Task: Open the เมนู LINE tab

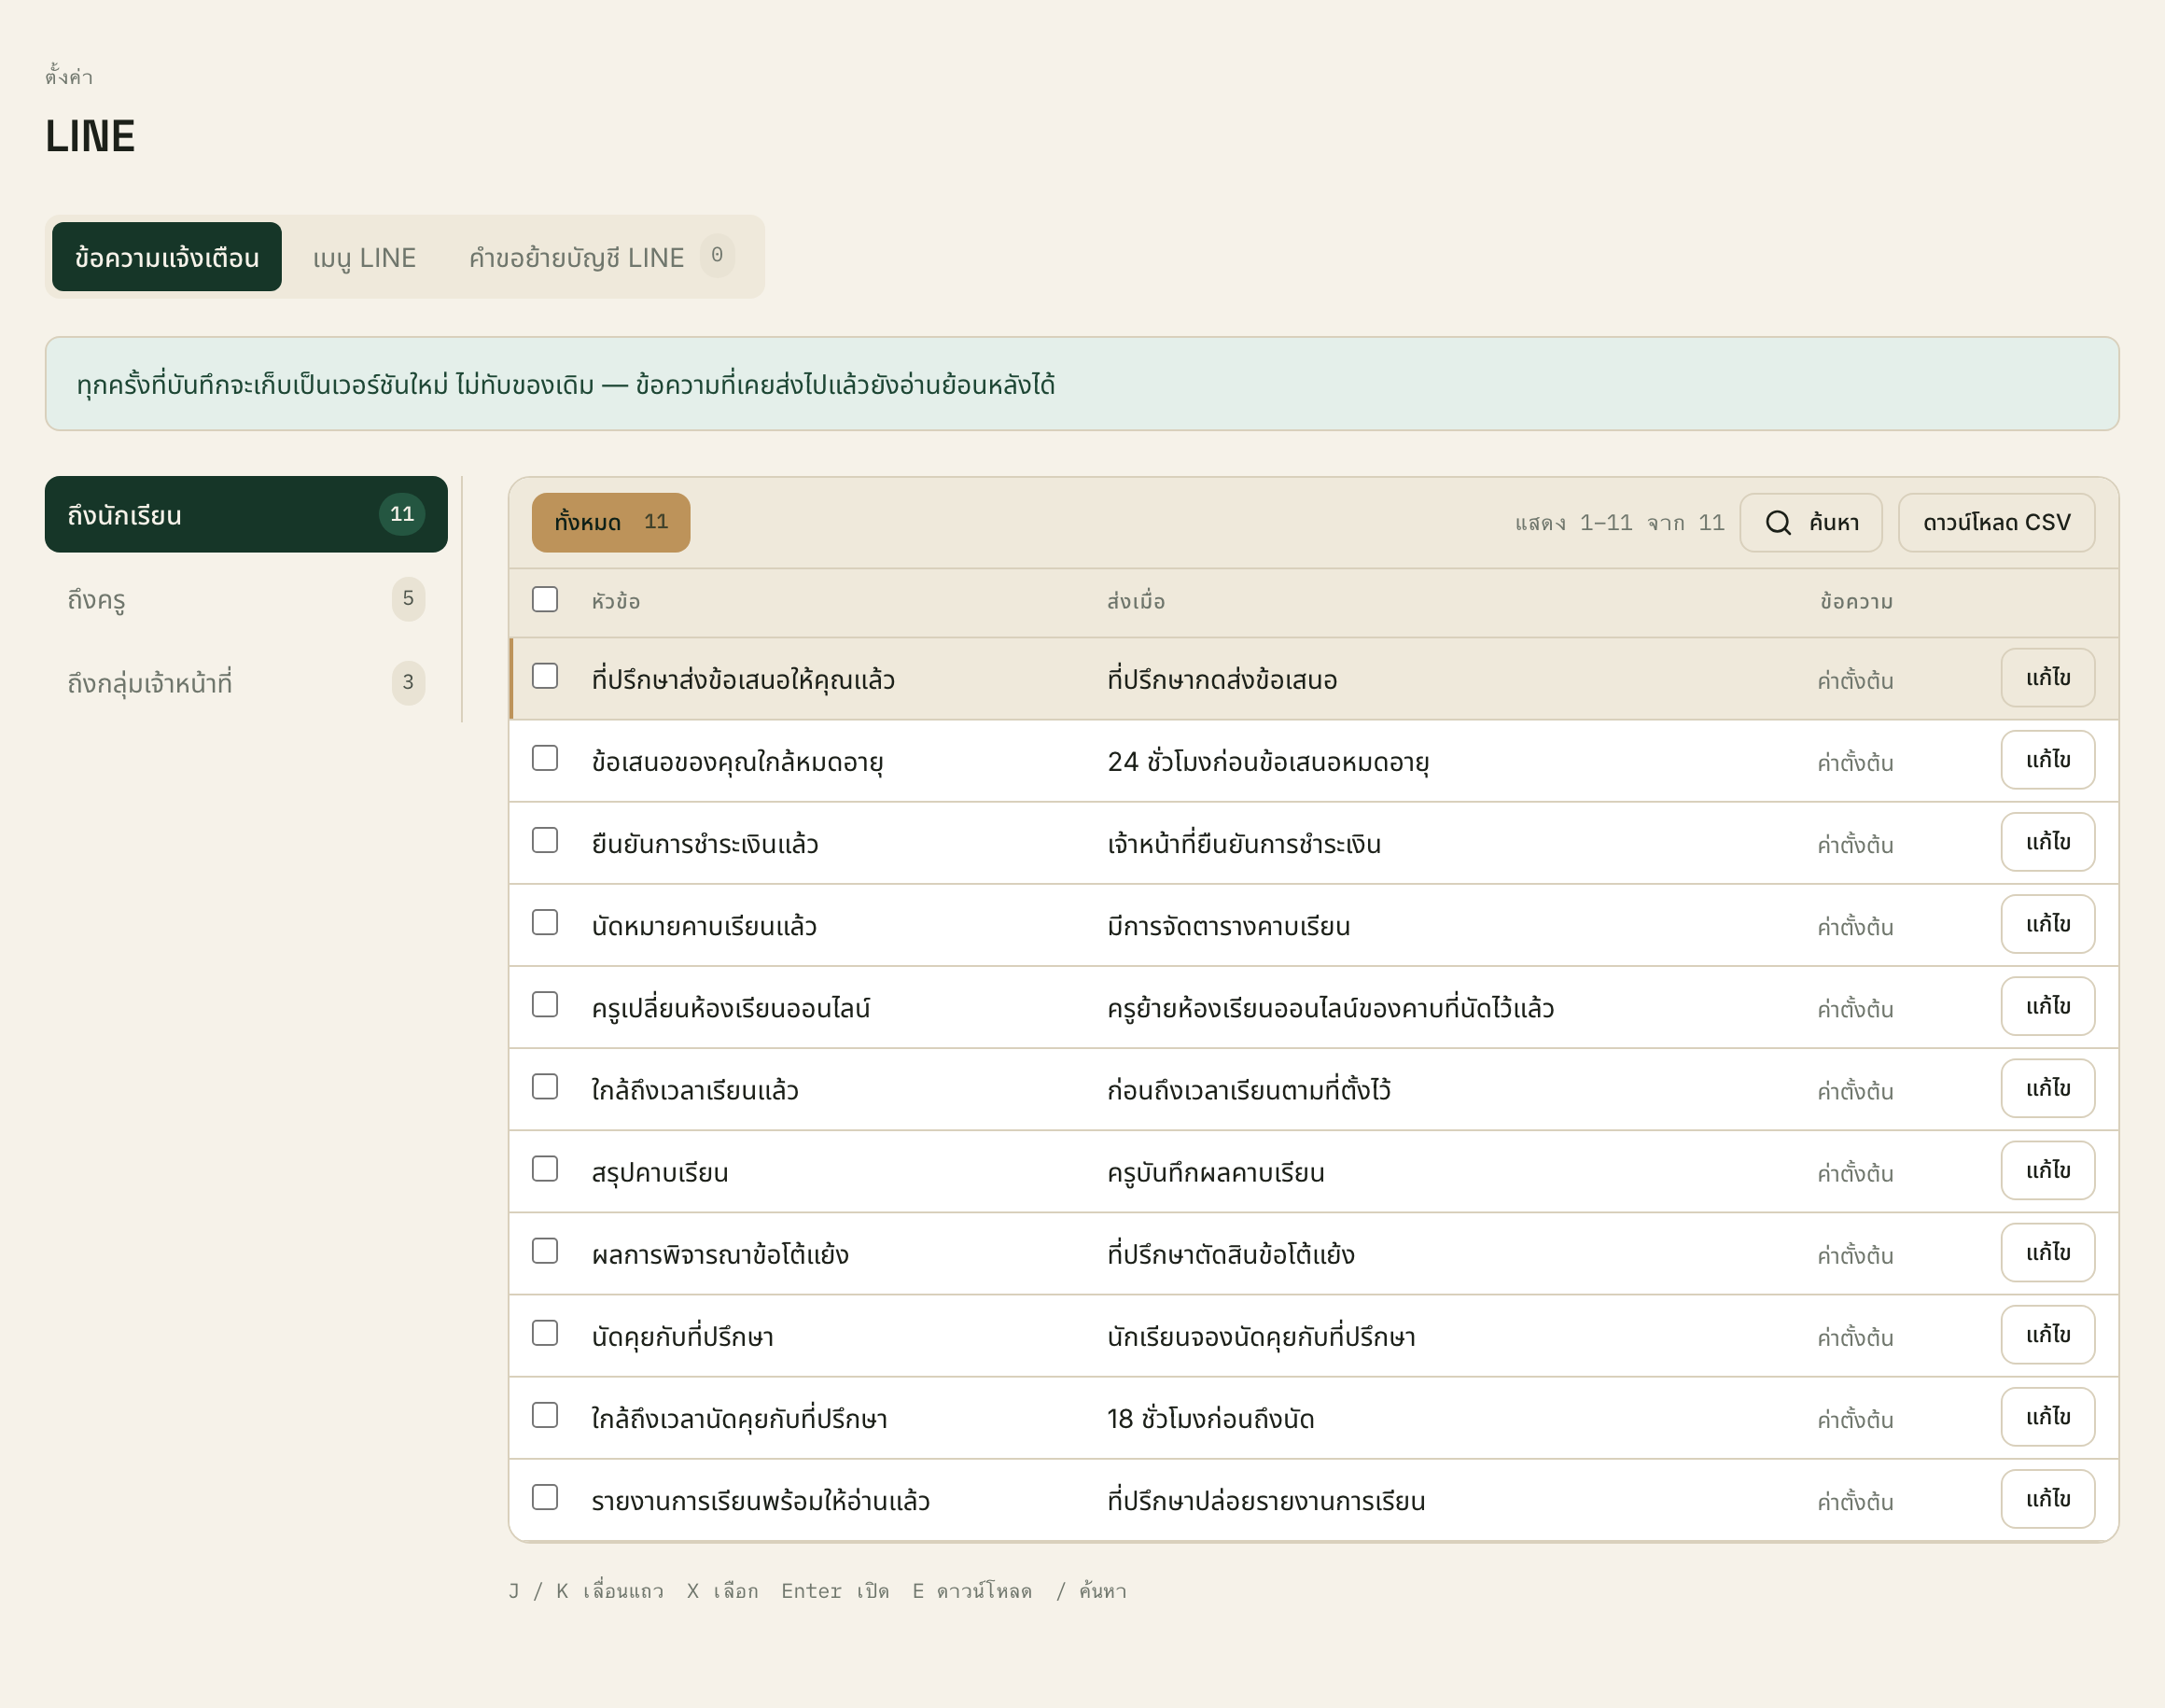Action: [364, 257]
